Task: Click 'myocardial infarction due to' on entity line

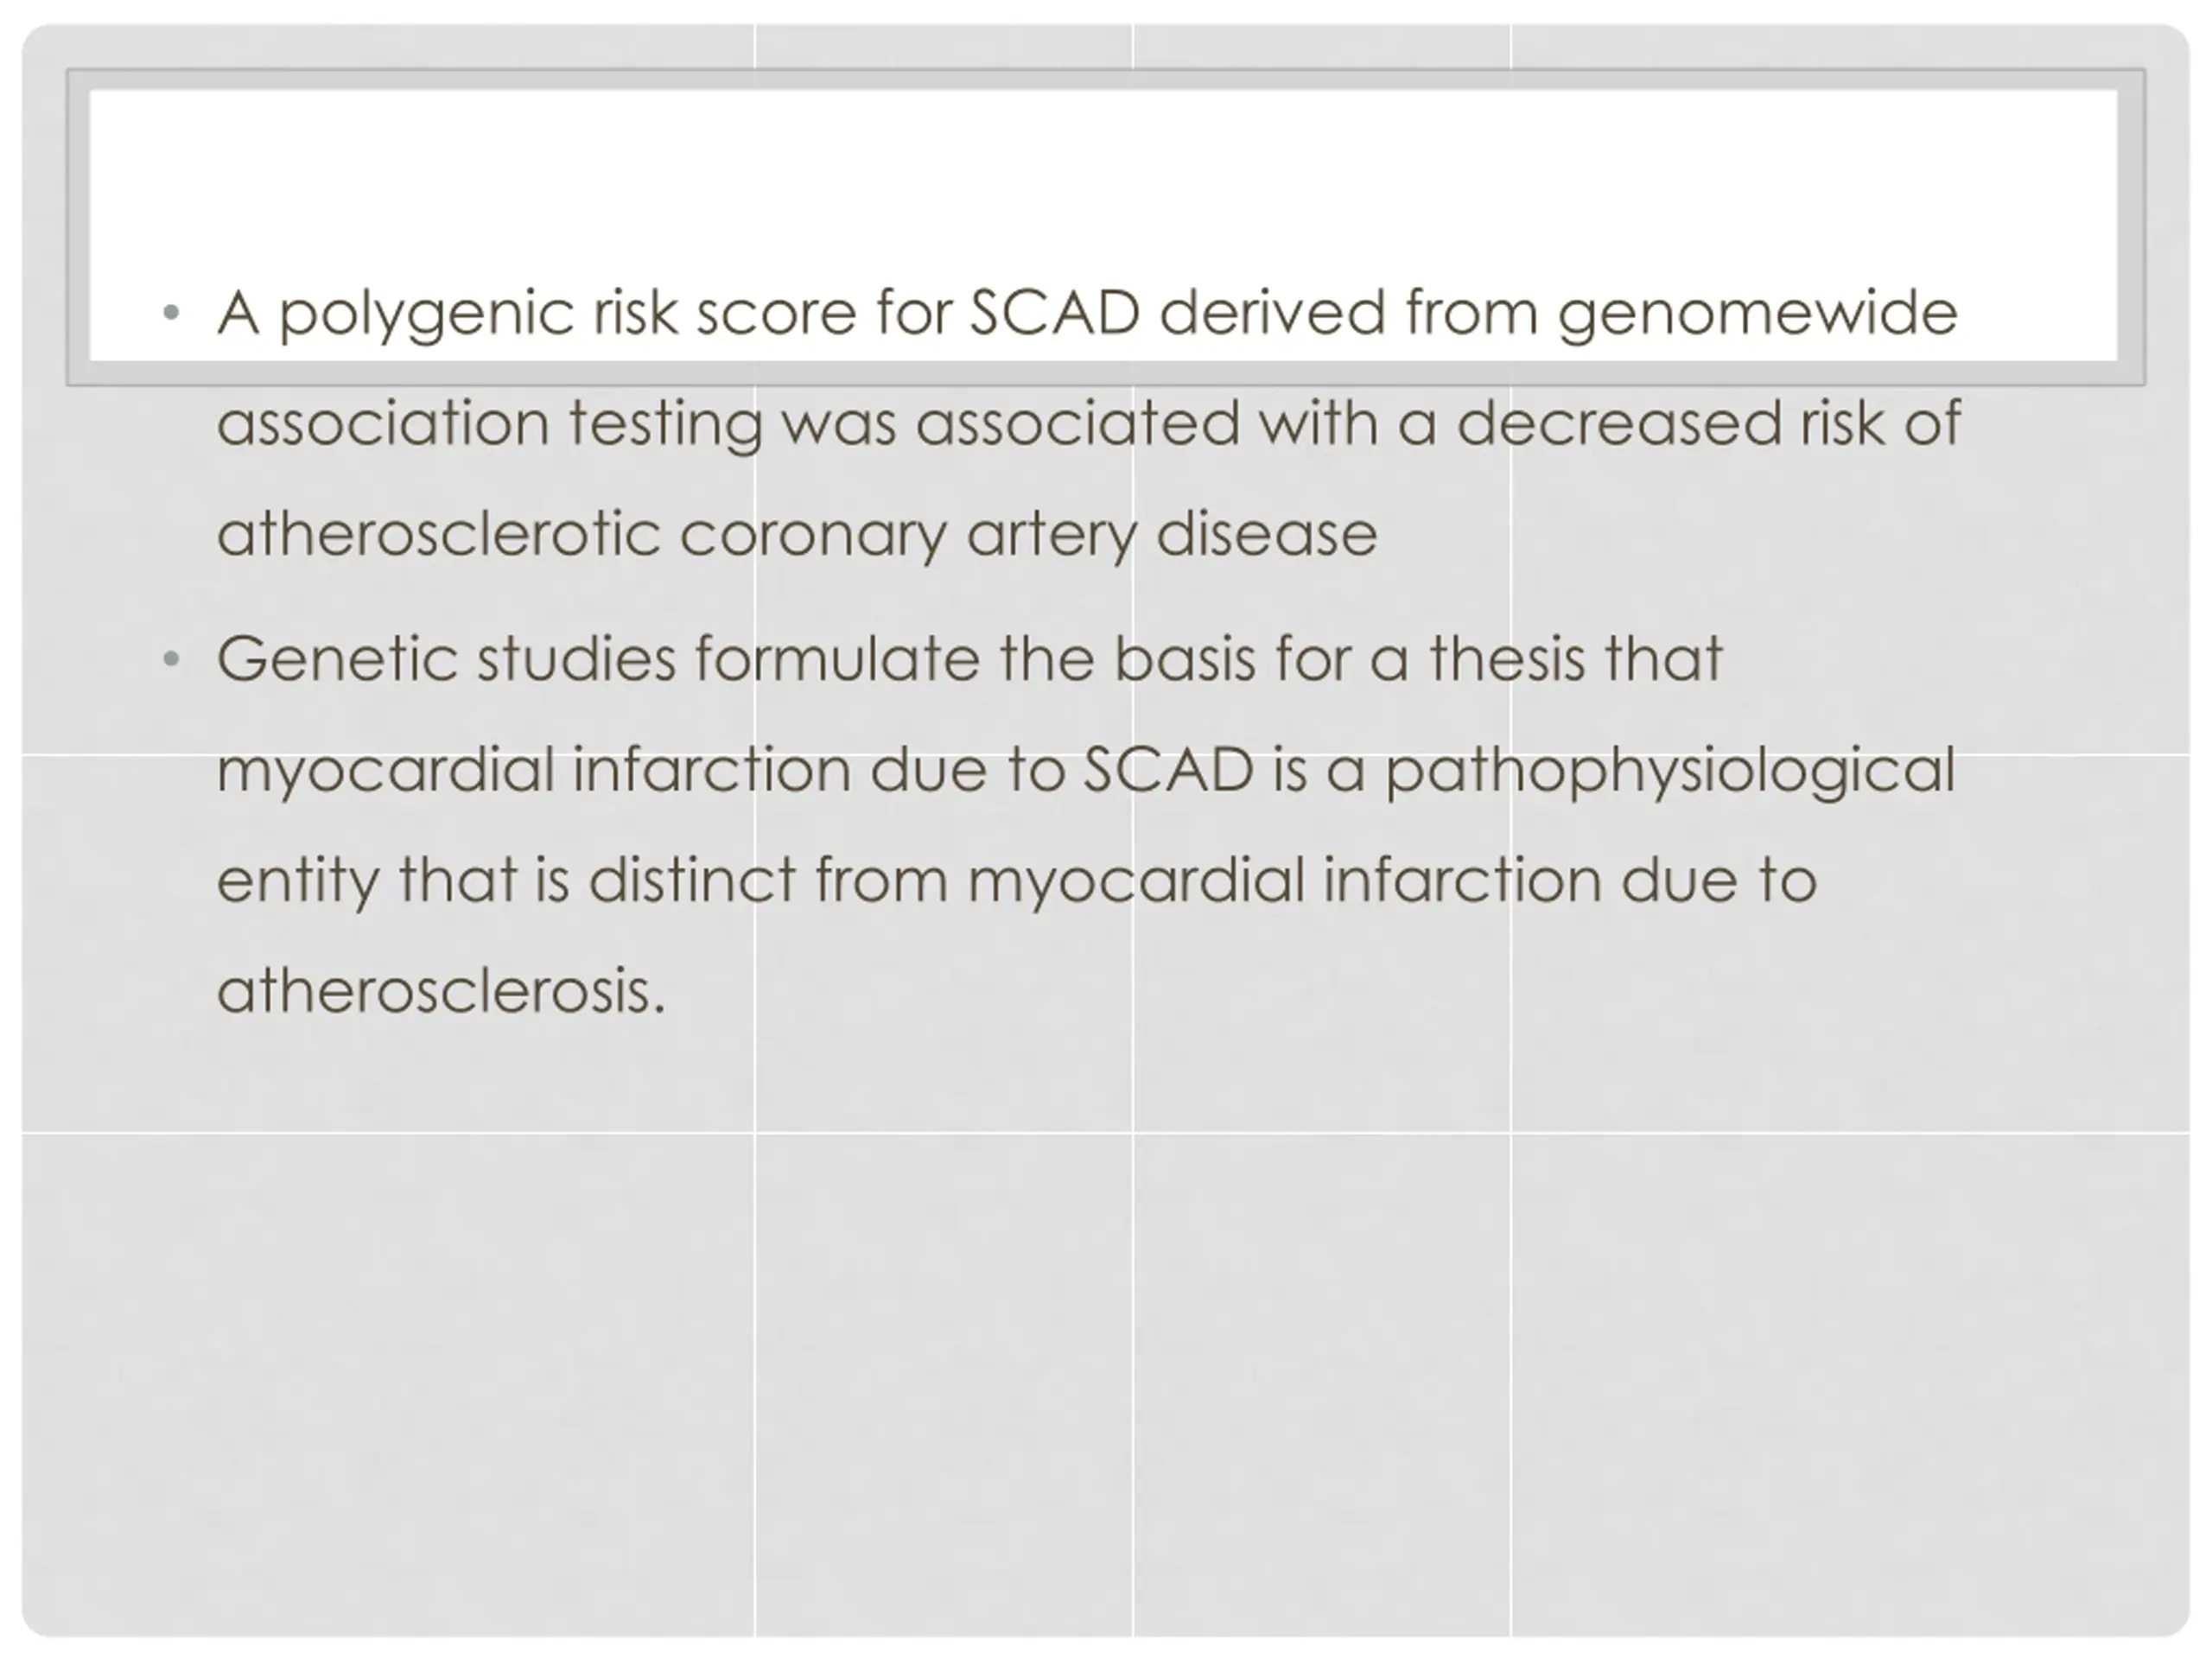Action: tap(1392, 882)
